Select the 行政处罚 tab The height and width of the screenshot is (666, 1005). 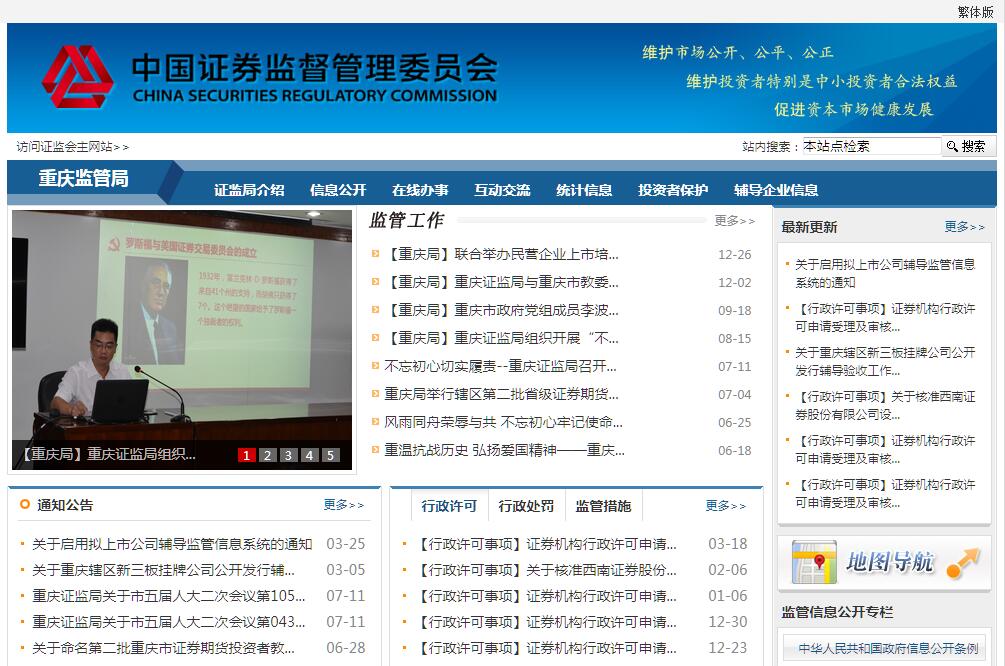[x=526, y=506]
